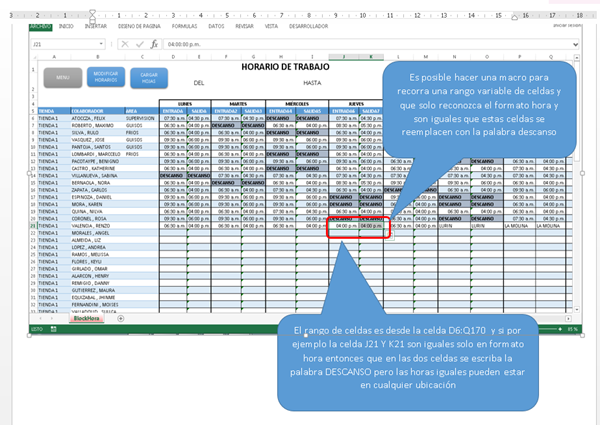Click the right indent marker on the Word ruler
The height and width of the screenshot is (425, 600).
point(515,17)
